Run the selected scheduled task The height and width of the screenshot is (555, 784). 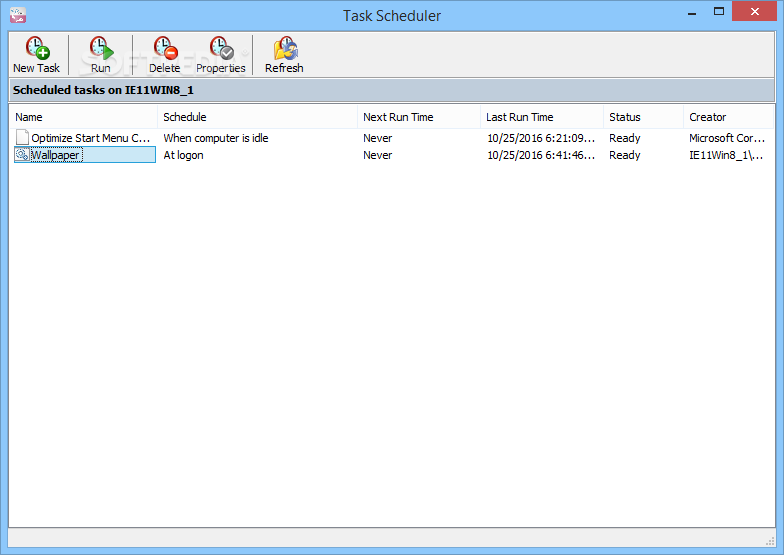click(100, 54)
